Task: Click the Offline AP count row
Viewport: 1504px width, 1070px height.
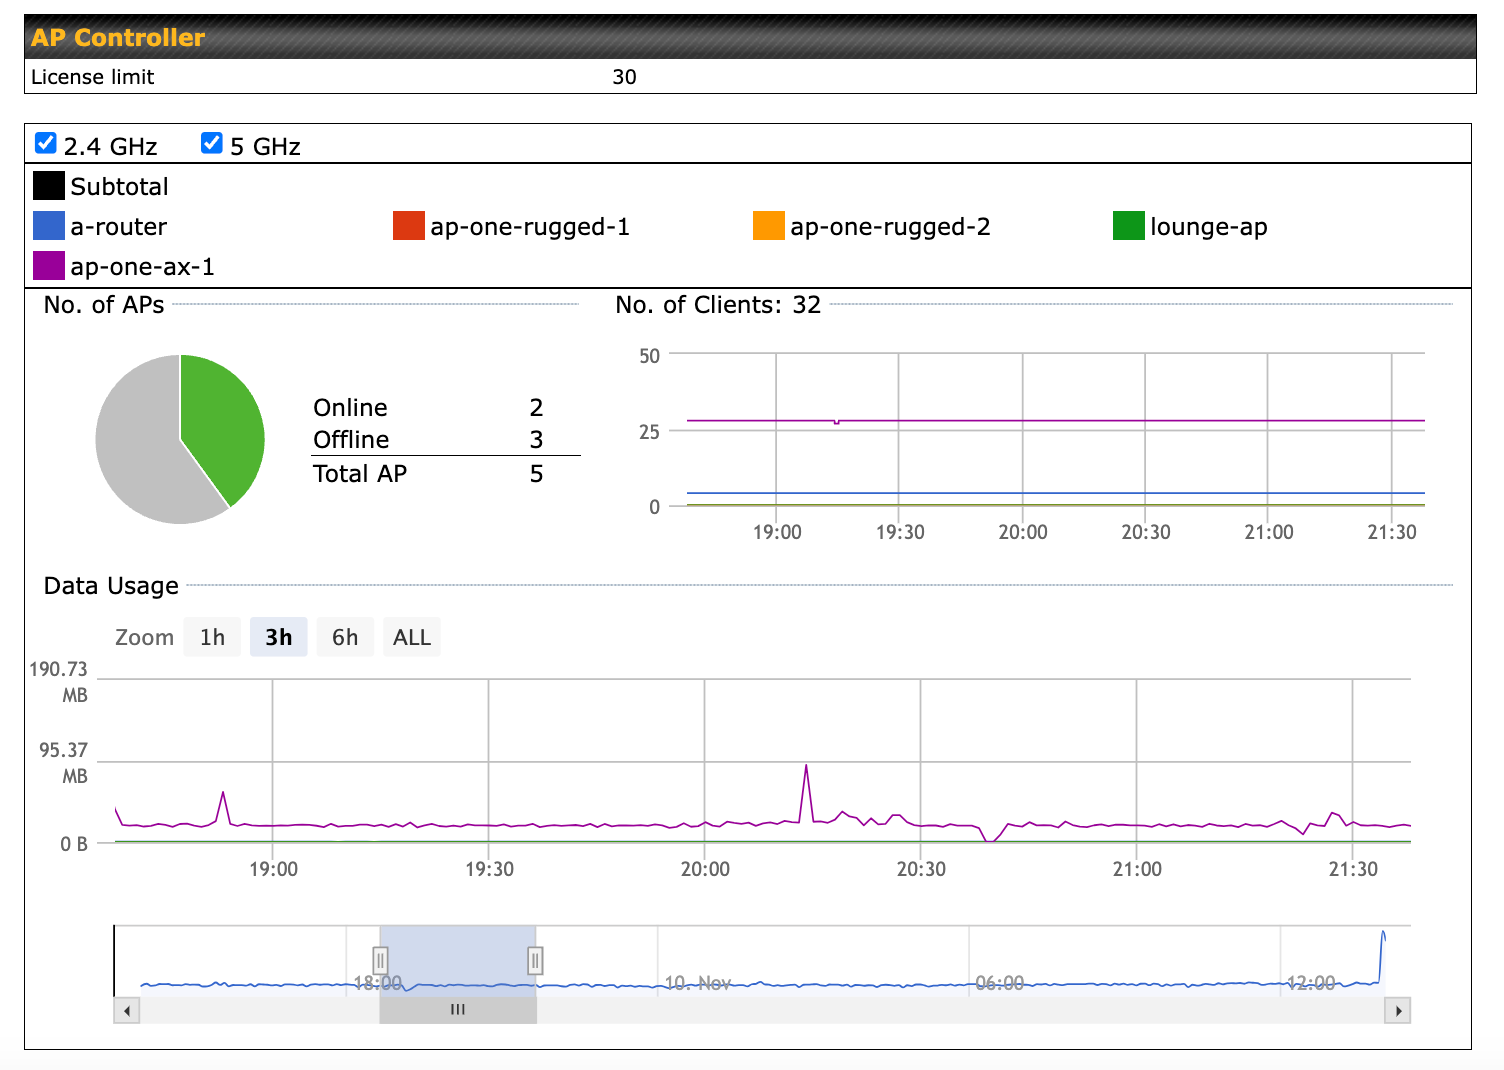Action: [445, 439]
